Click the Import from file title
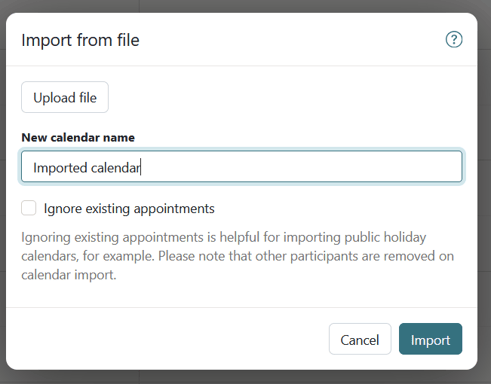 [x=80, y=40]
